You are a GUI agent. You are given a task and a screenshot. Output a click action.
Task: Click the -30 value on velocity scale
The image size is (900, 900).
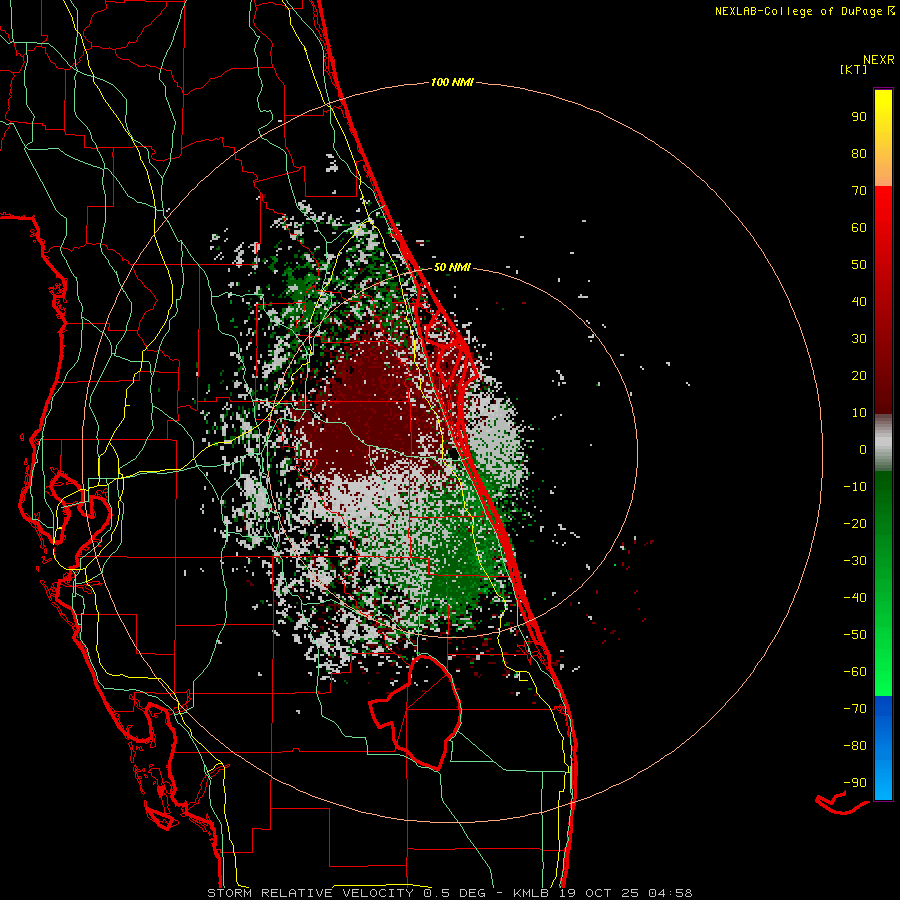point(855,561)
